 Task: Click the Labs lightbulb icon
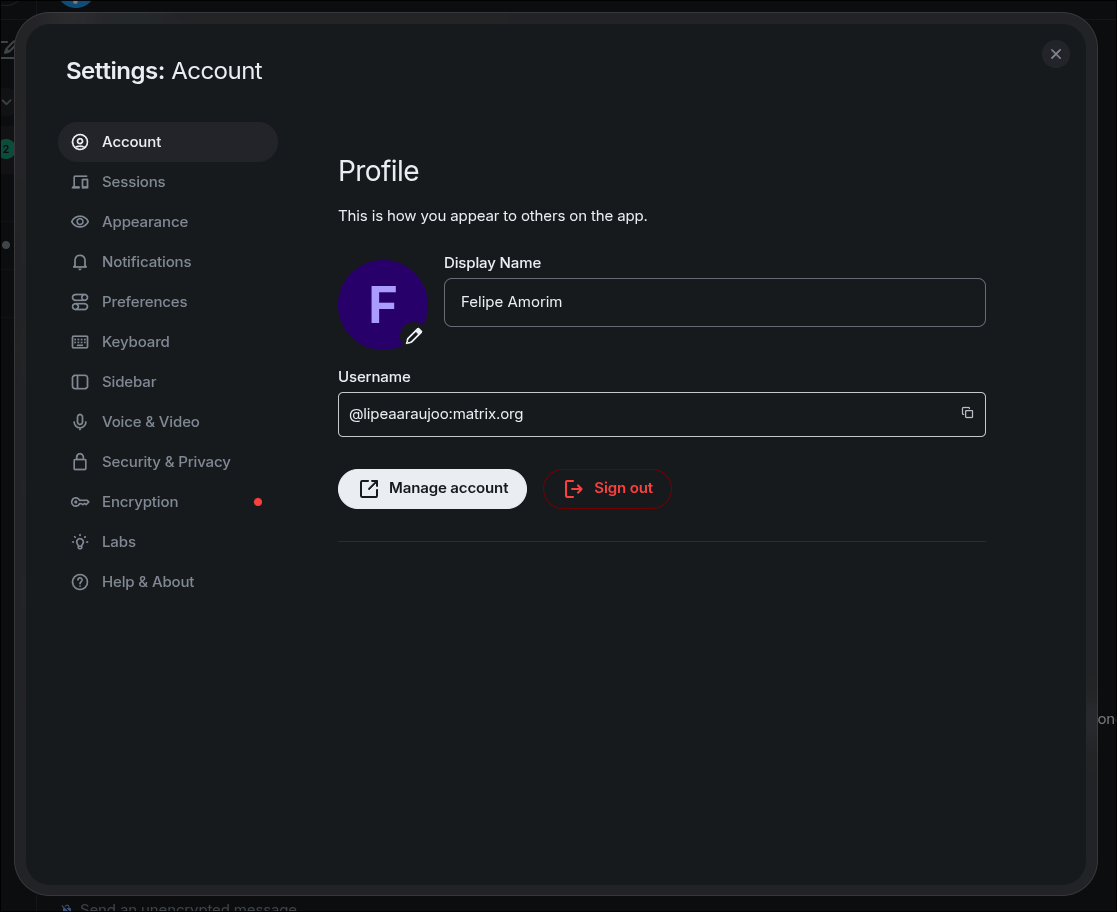[80, 542]
